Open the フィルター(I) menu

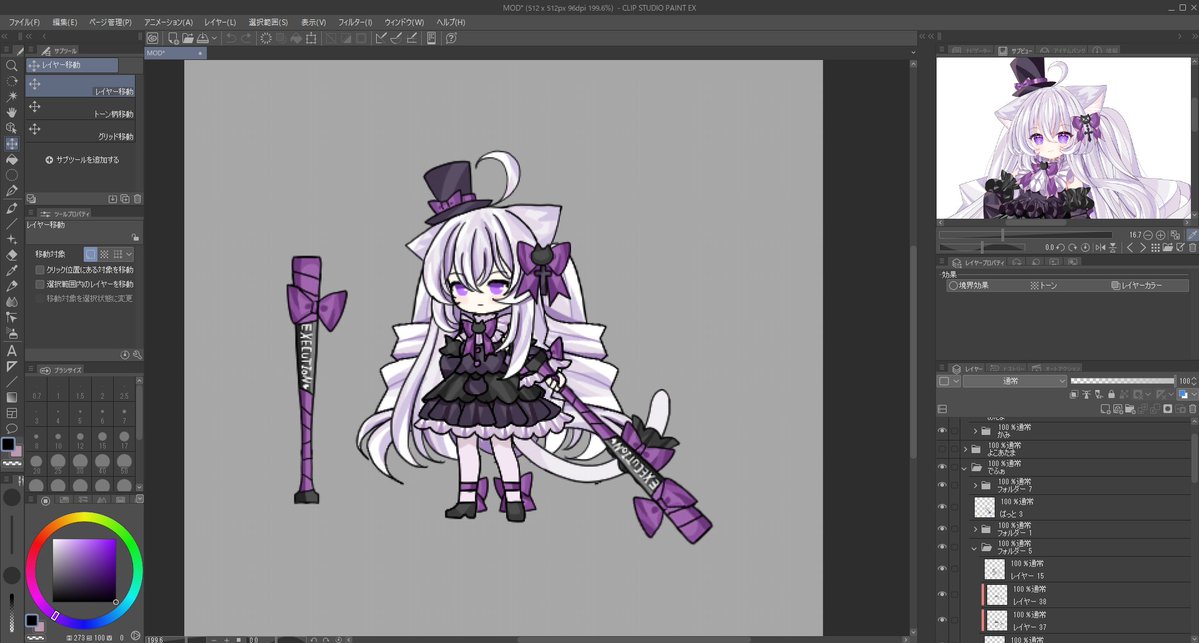click(x=356, y=22)
